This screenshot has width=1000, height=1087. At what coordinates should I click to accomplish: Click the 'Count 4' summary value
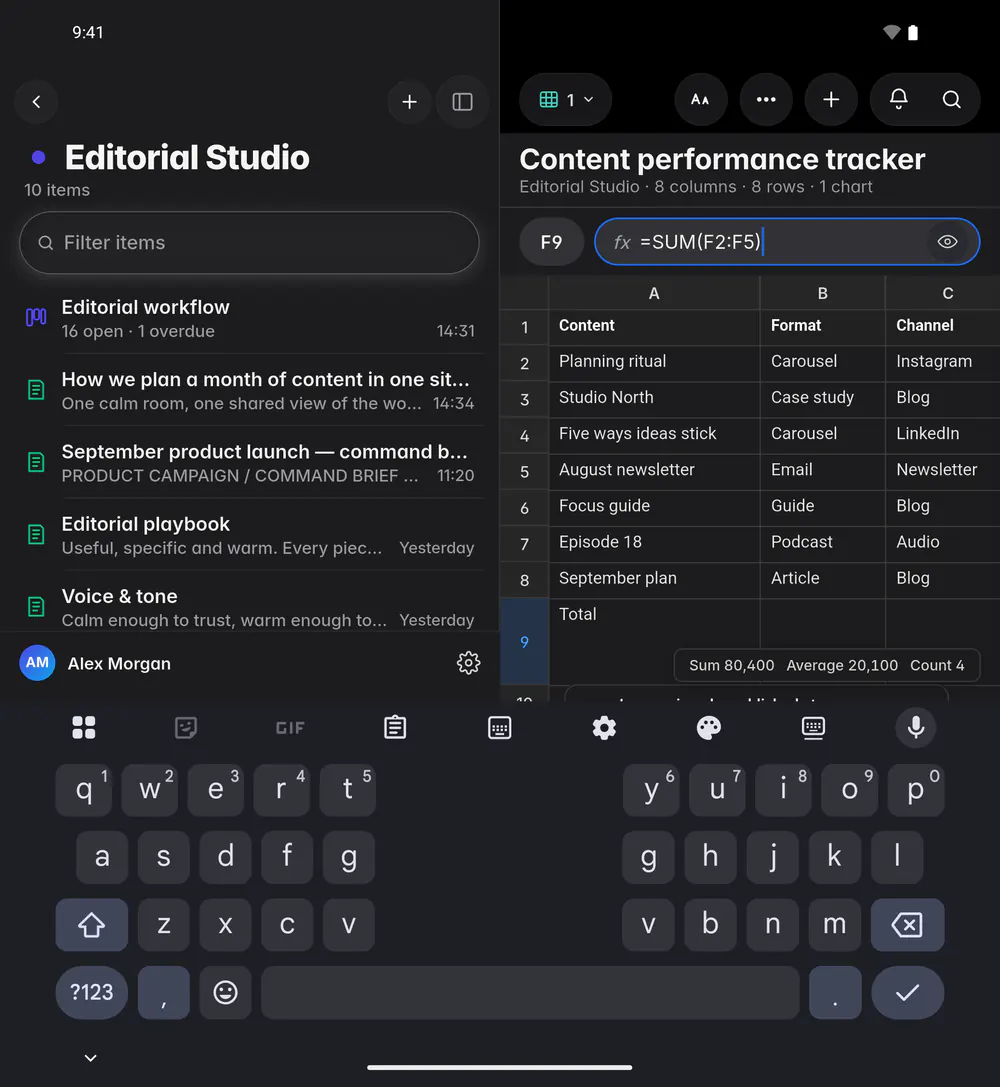point(937,666)
